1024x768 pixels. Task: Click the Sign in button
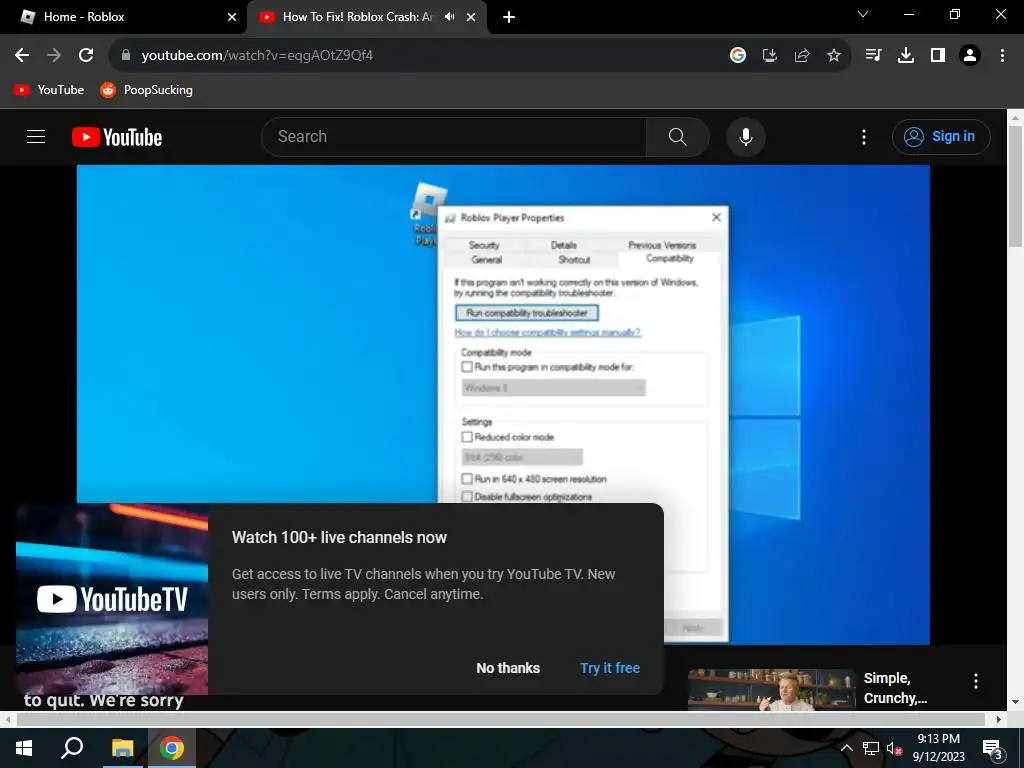click(941, 136)
